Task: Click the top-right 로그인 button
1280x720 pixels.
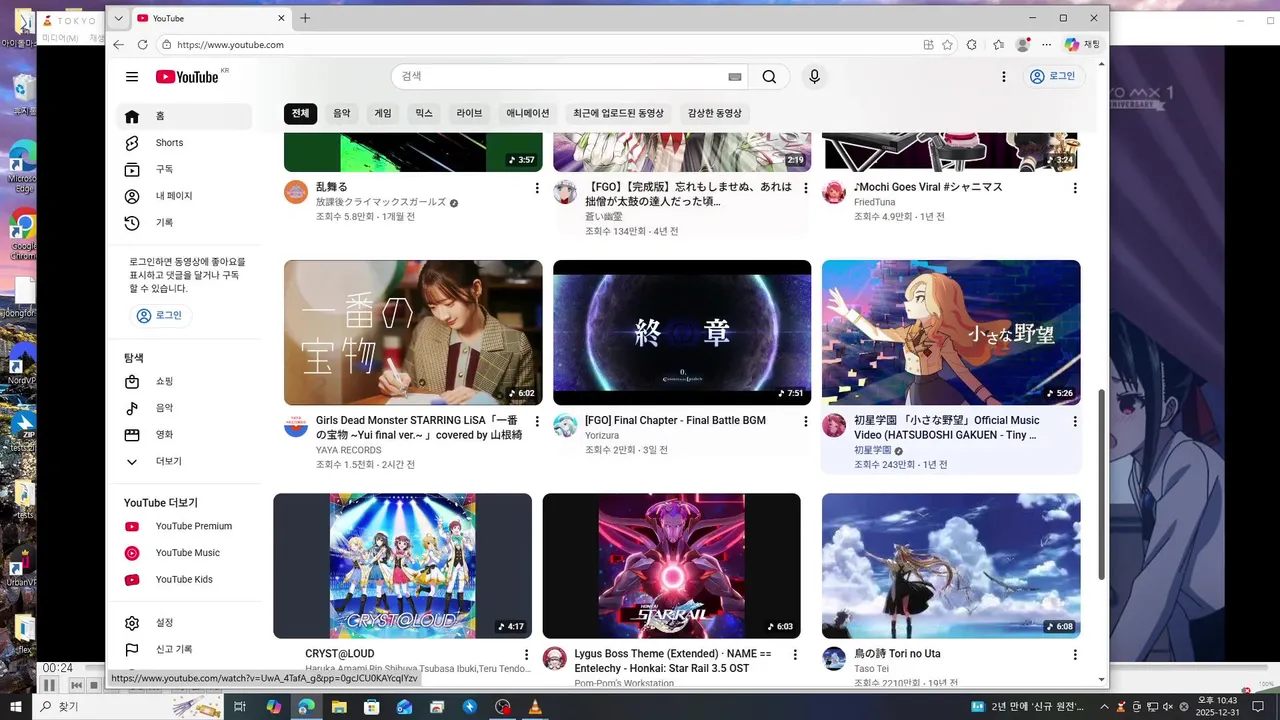Action: click(x=1055, y=77)
